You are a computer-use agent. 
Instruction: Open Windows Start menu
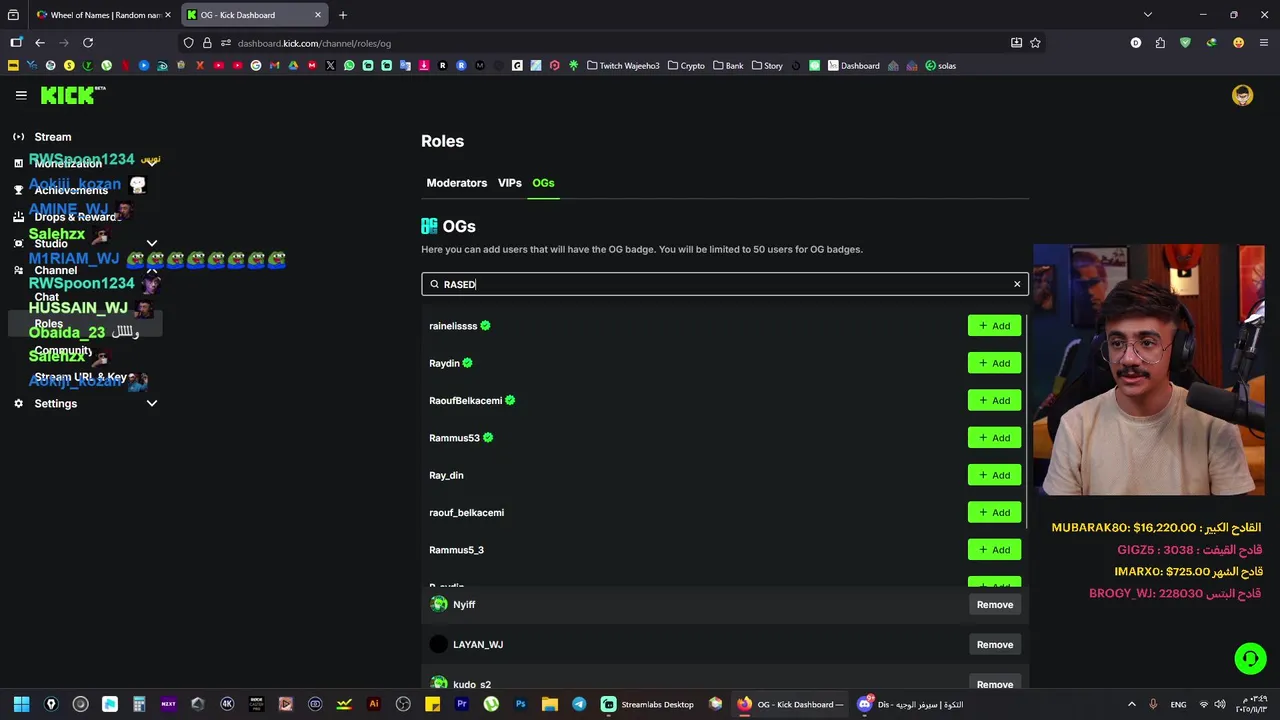coord(21,704)
